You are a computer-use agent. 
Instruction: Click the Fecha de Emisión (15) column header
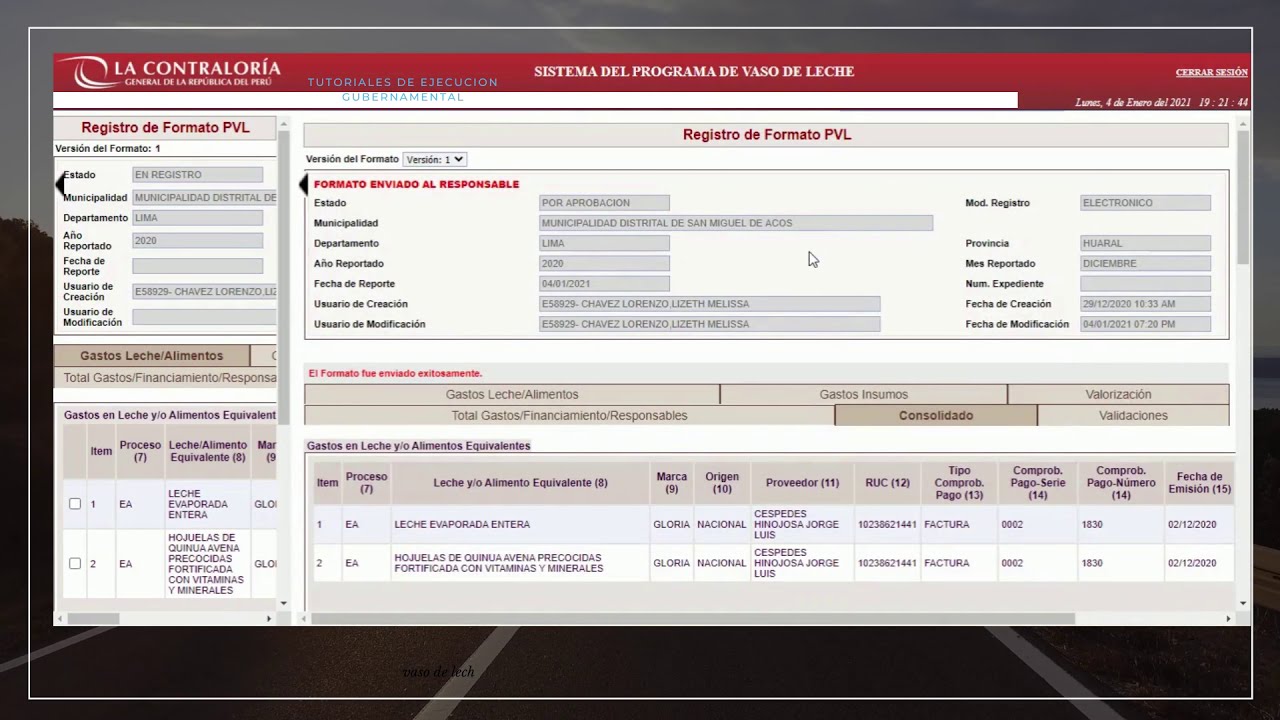pos(1199,483)
